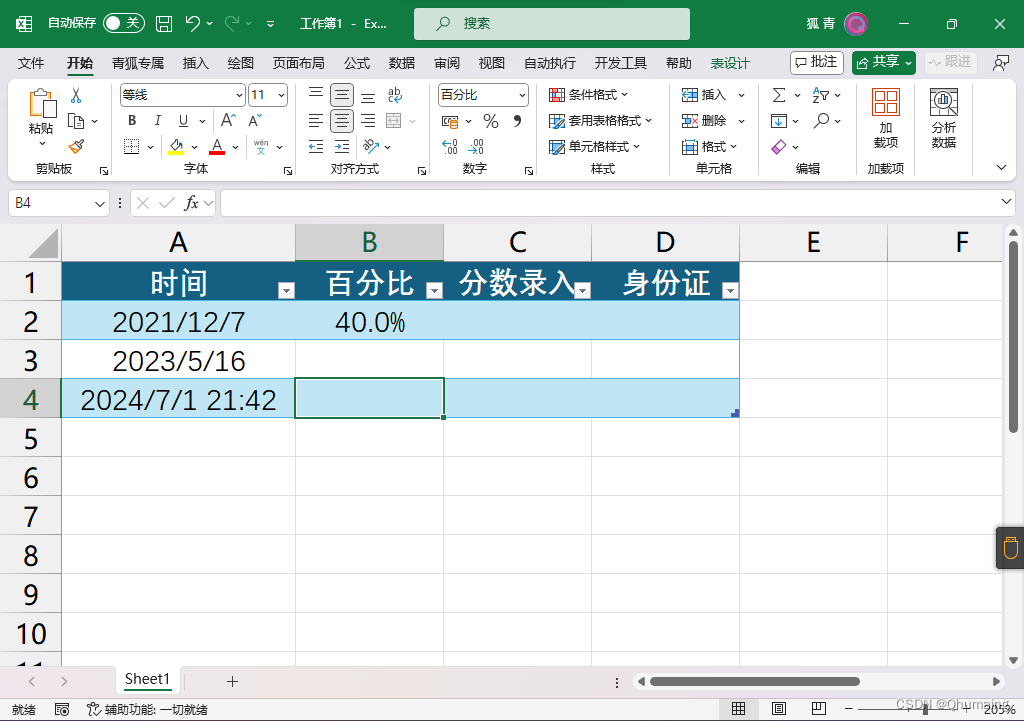Activate the format painter

[77, 147]
